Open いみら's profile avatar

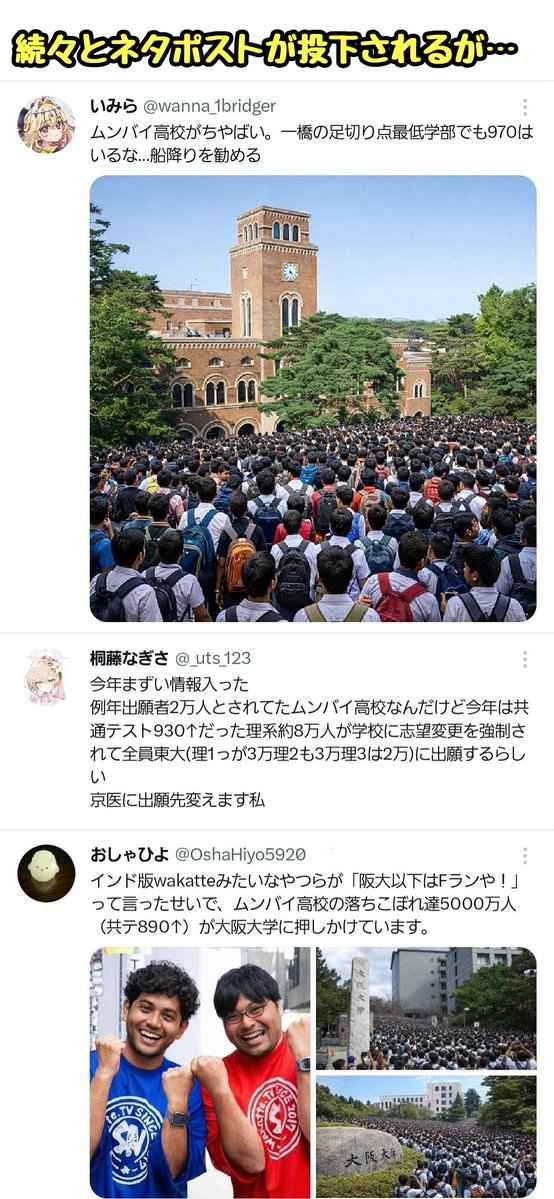click(x=47, y=125)
